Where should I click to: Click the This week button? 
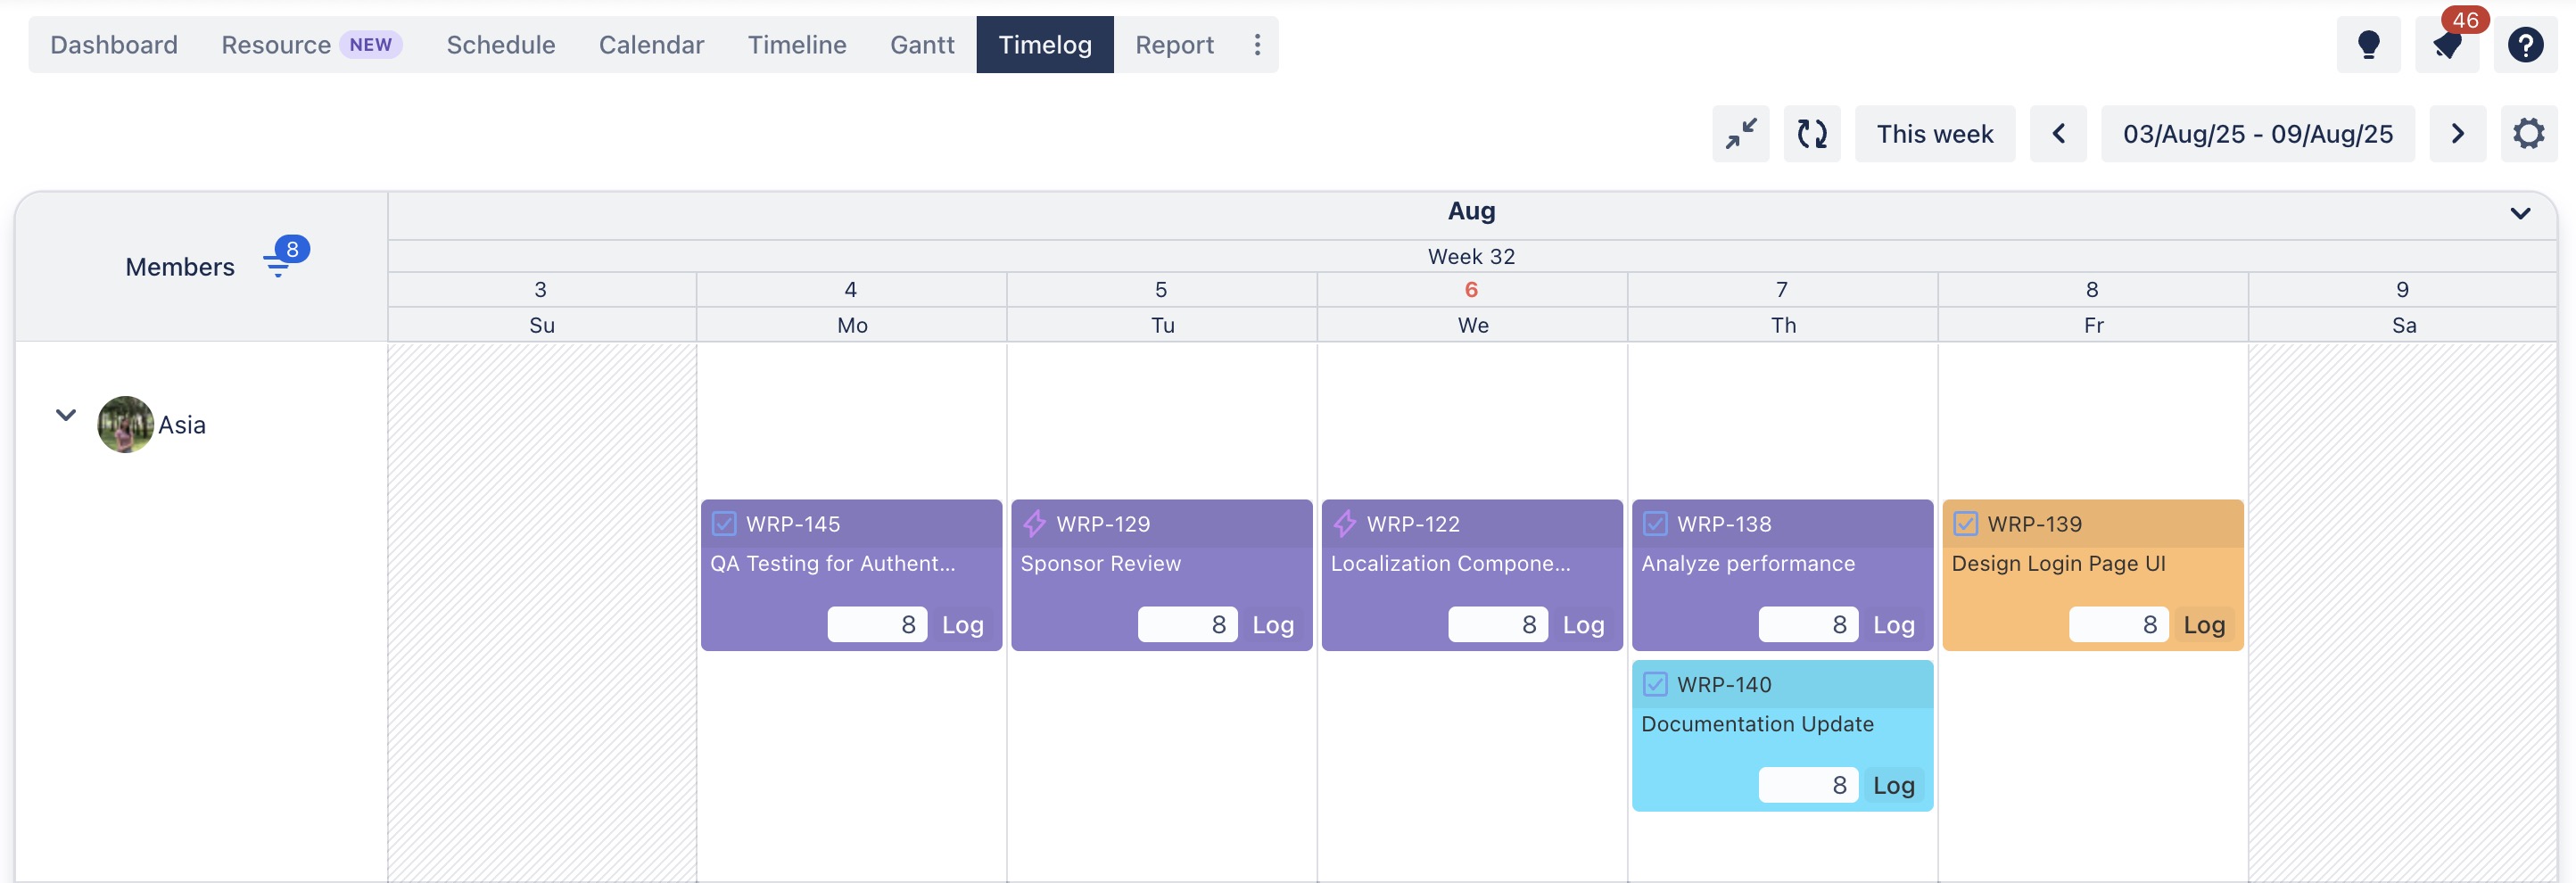[x=1933, y=134]
